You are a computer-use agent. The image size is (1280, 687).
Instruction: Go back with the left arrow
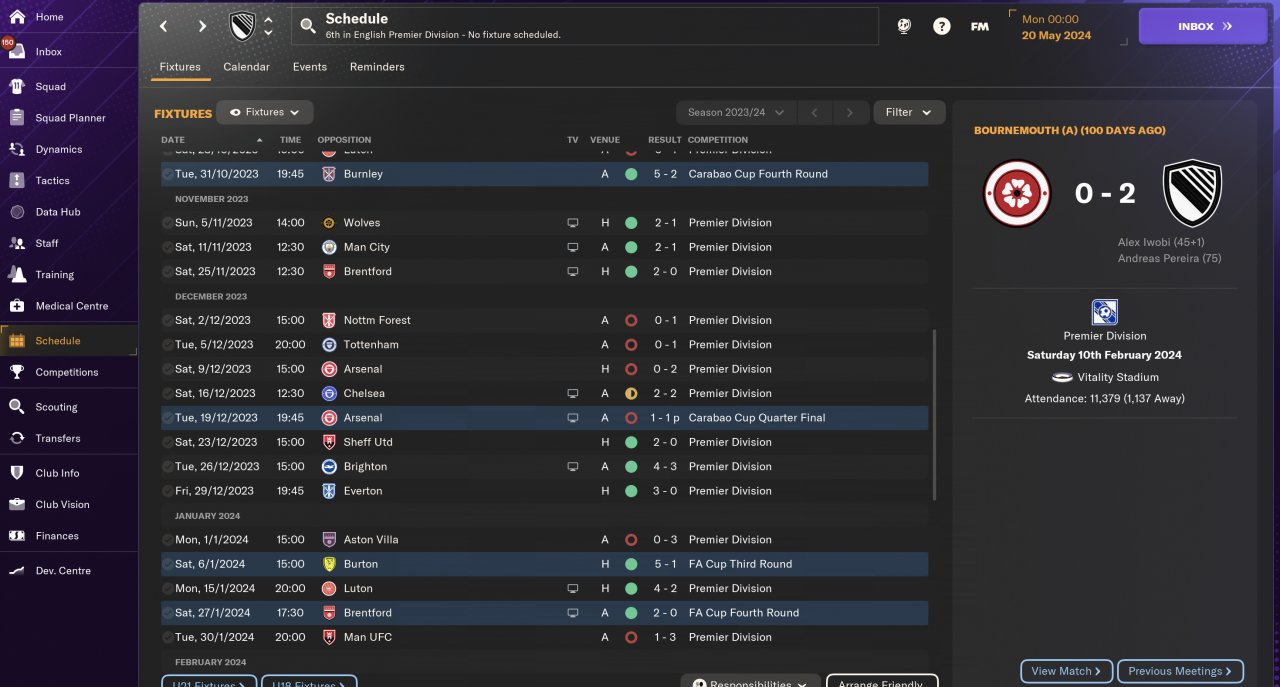(x=164, y=27)
